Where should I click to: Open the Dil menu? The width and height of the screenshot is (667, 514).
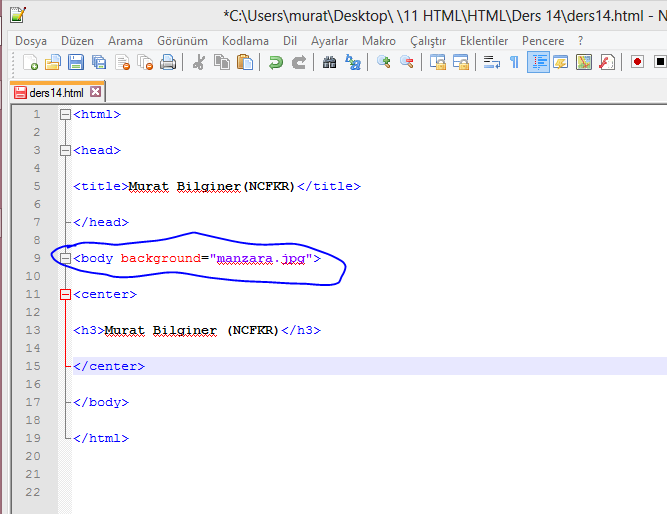[x=290, y=41]
